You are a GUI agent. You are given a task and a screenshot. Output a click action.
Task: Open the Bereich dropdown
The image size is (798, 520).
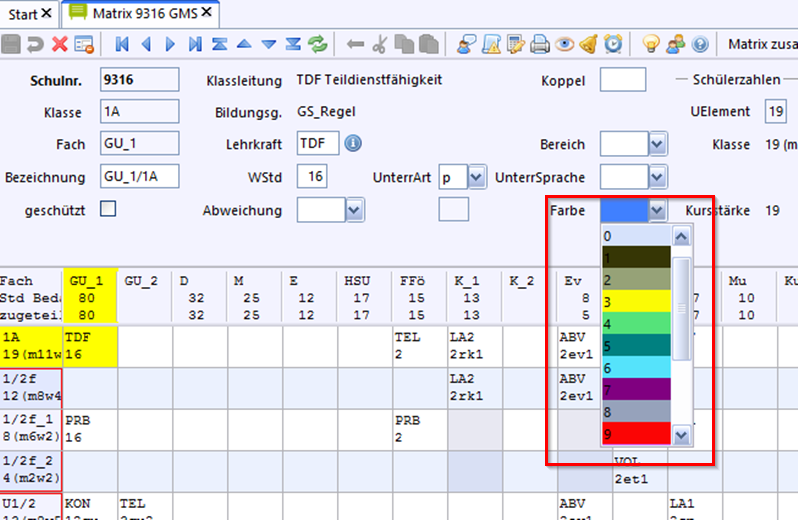pos(657,144)
